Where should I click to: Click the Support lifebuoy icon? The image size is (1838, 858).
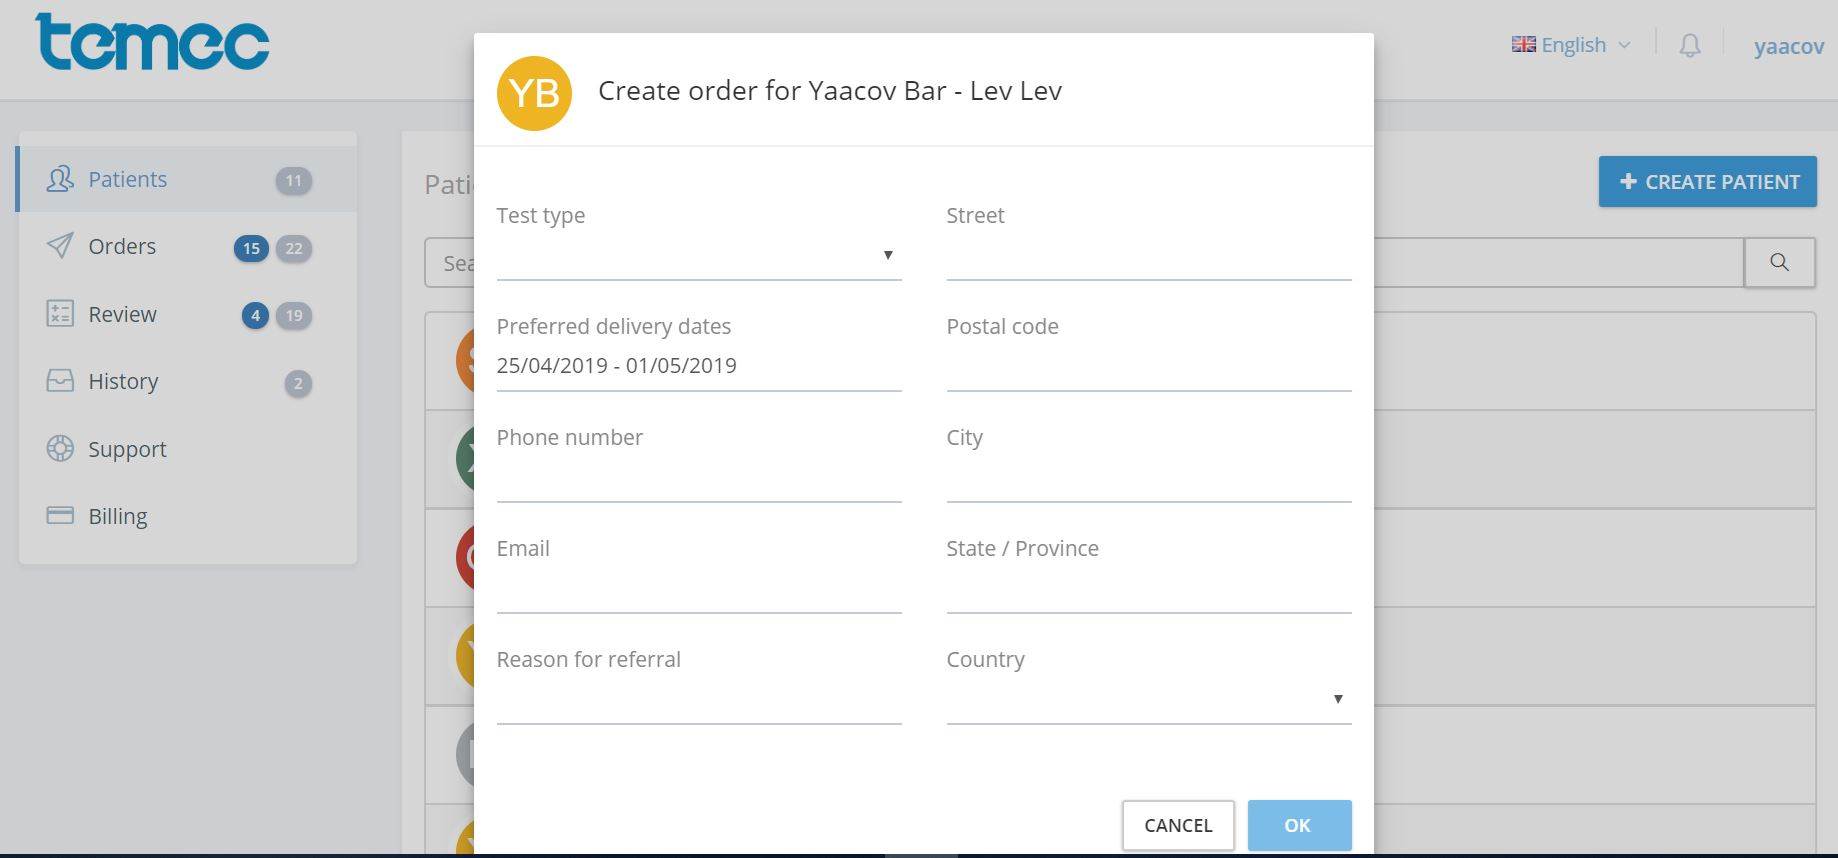60,449
